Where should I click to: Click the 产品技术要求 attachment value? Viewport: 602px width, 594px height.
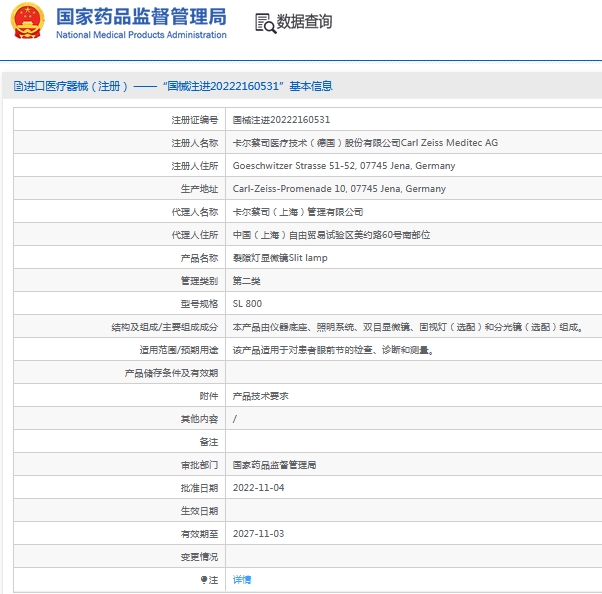click(x=260, y=396)
